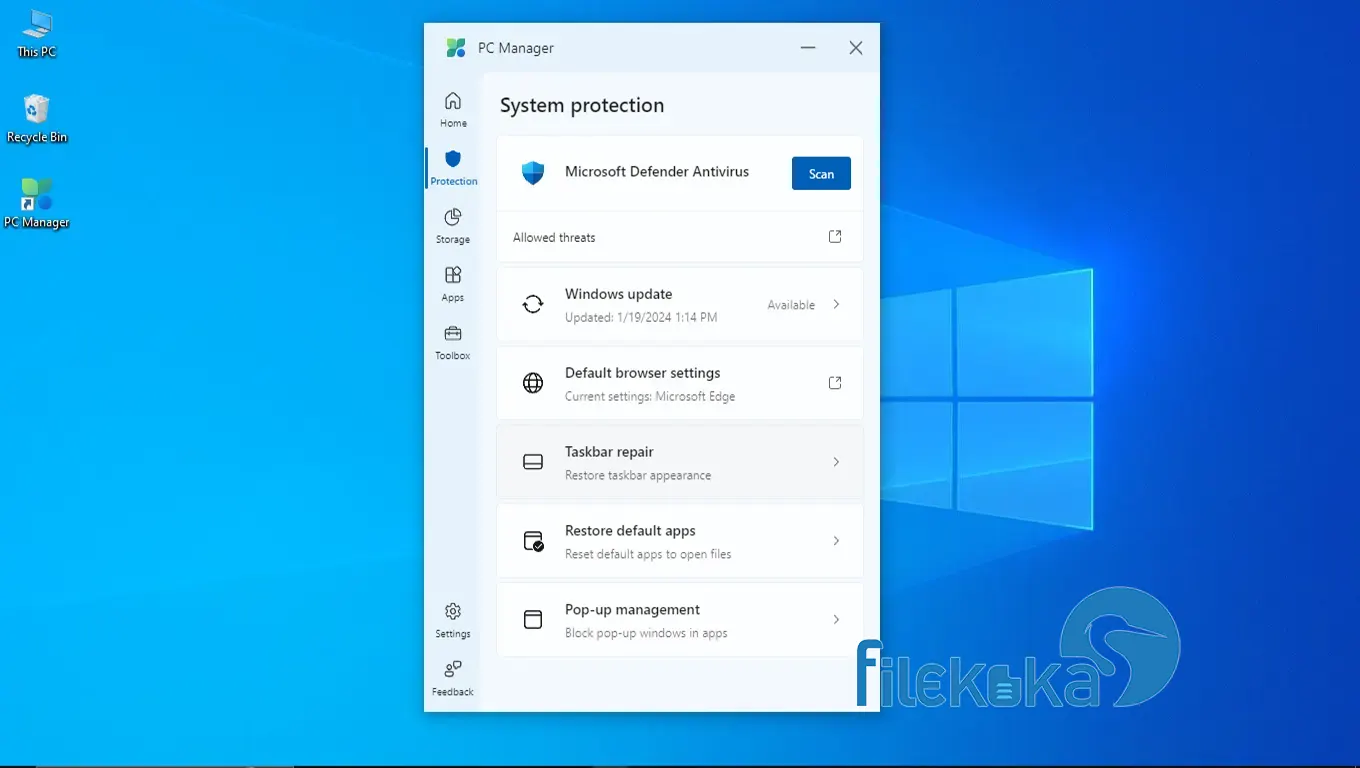The height and width of the screenshot is (768, 1360).
Task: Expand Taskbar repair chevron arrow
Action: coord(836,462)
